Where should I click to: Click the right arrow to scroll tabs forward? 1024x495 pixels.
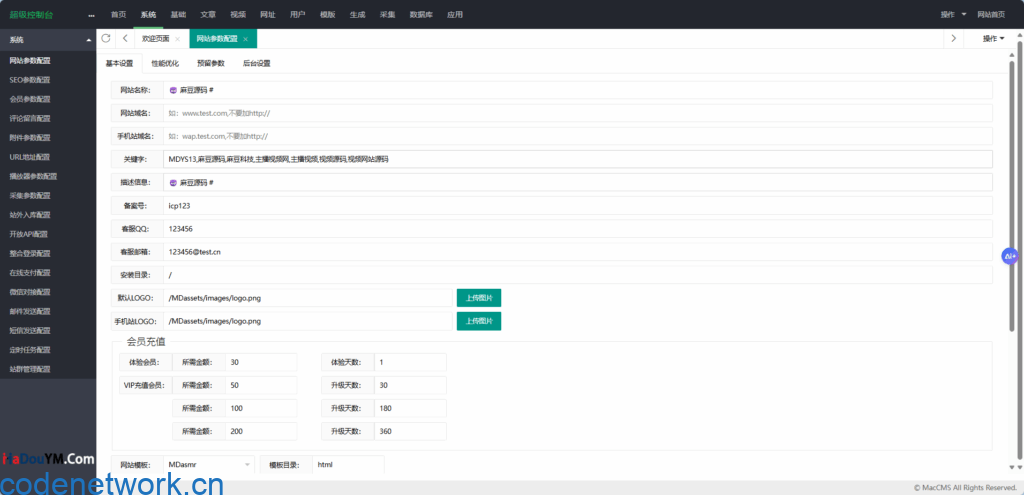pyautogui.click(x=953, y=39)
